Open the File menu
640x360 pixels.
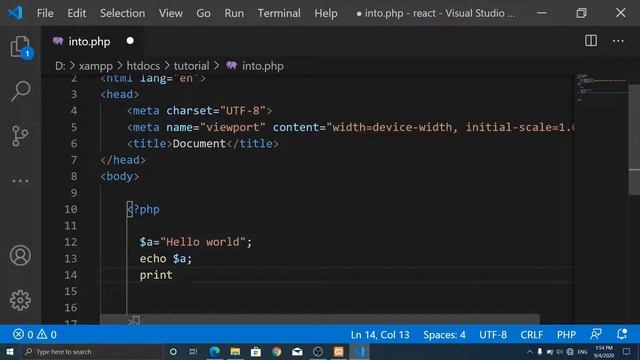click(45, 13)
